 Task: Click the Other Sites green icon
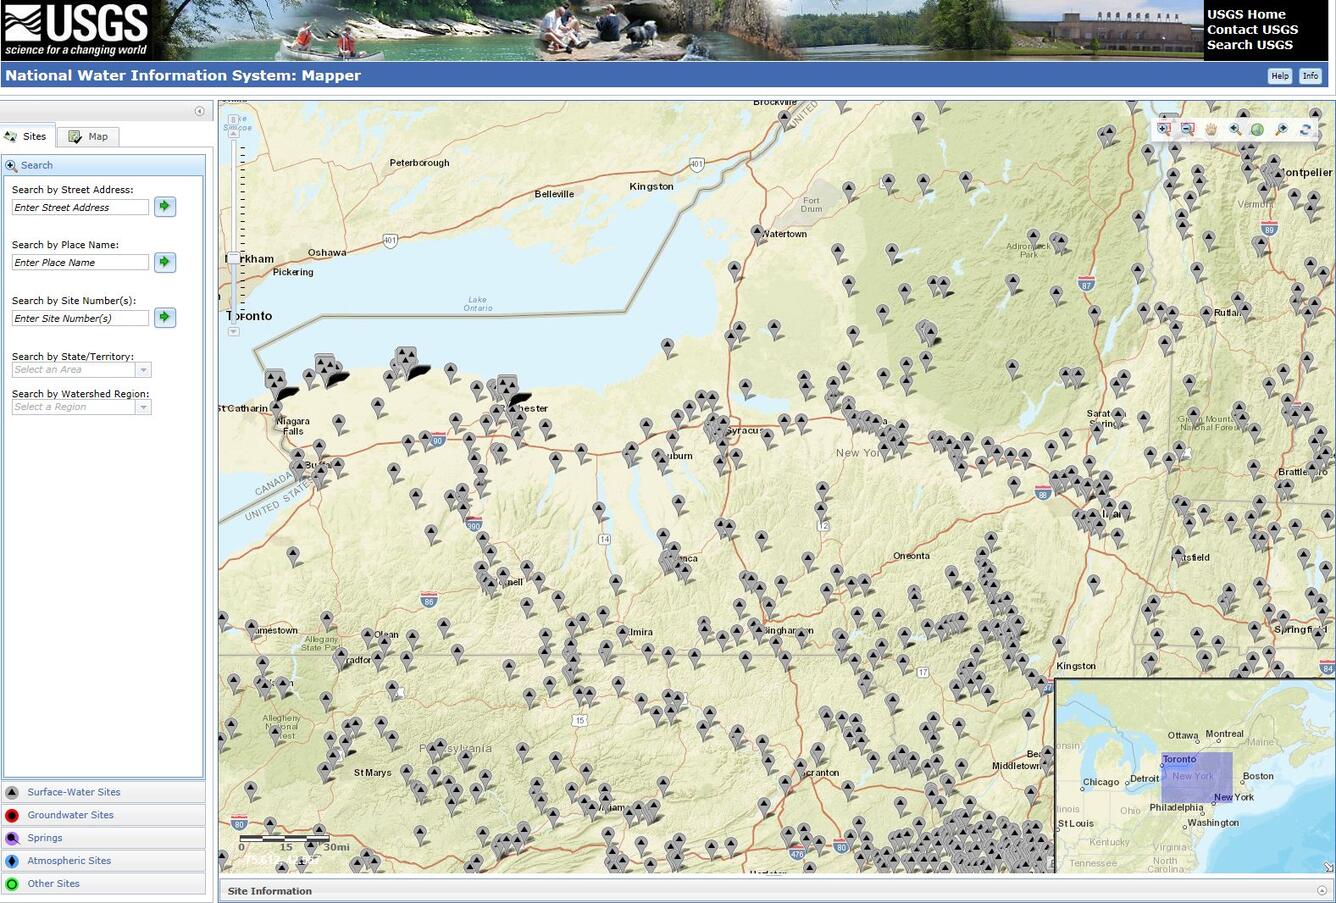[12, 884]
